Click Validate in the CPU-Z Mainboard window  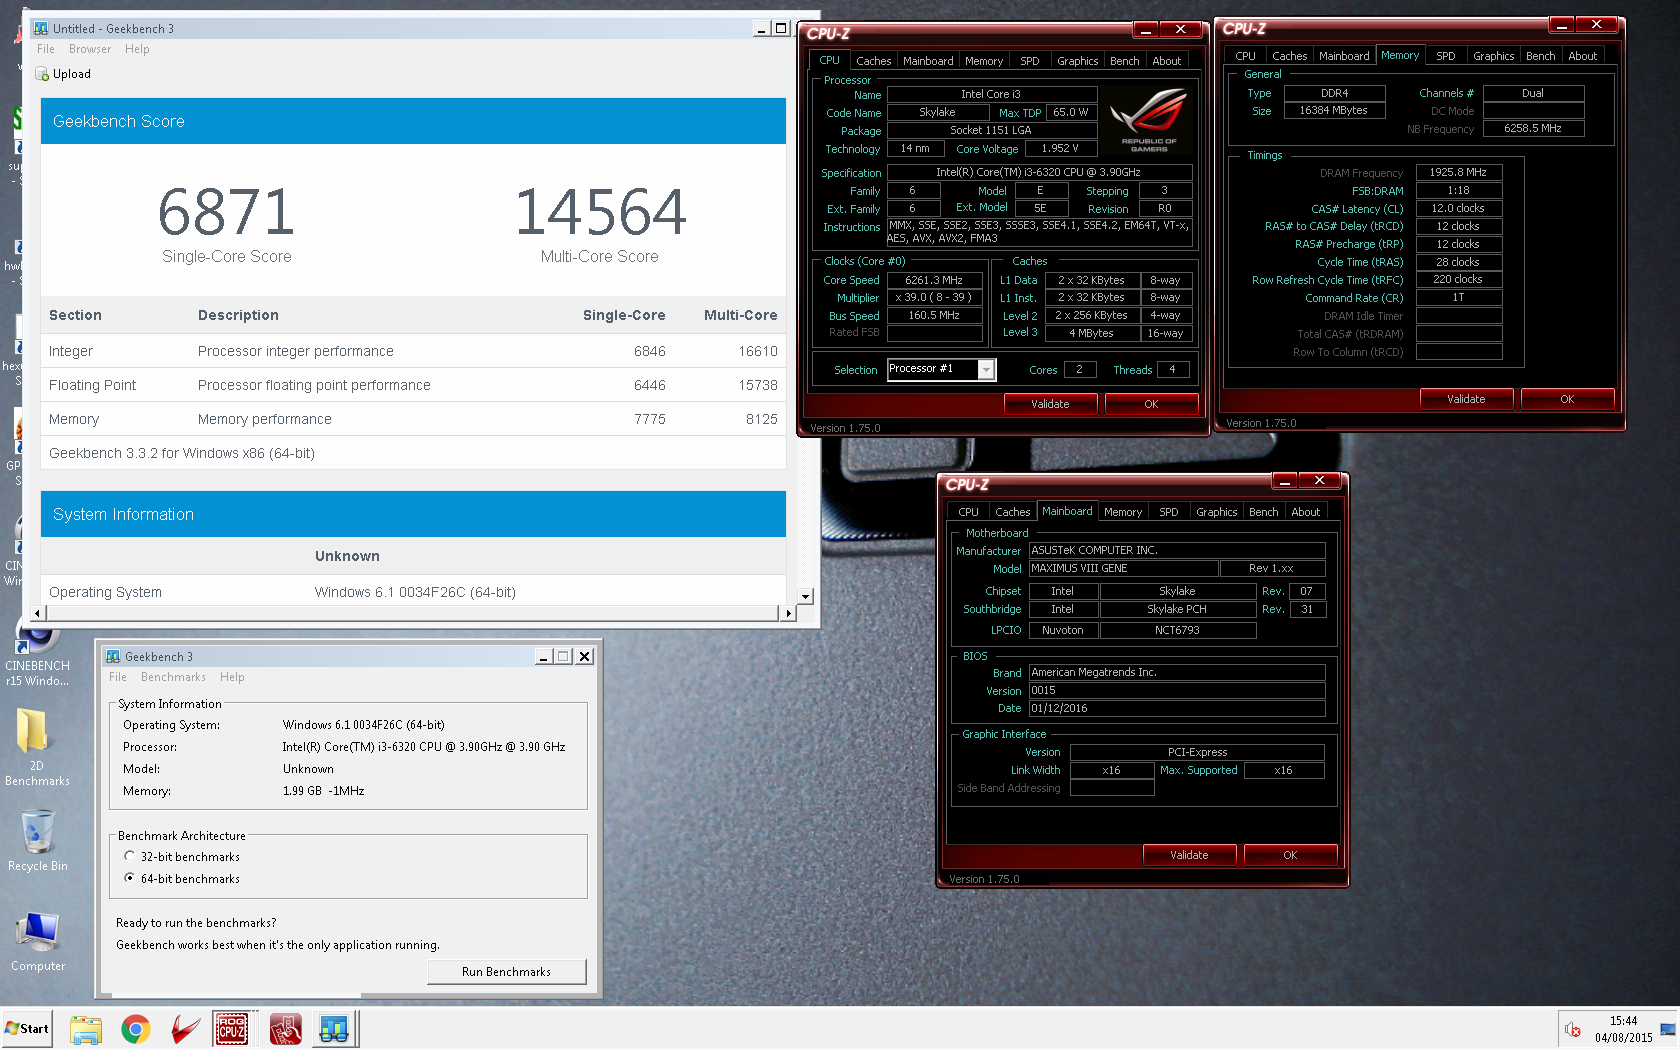[1189, 855]
